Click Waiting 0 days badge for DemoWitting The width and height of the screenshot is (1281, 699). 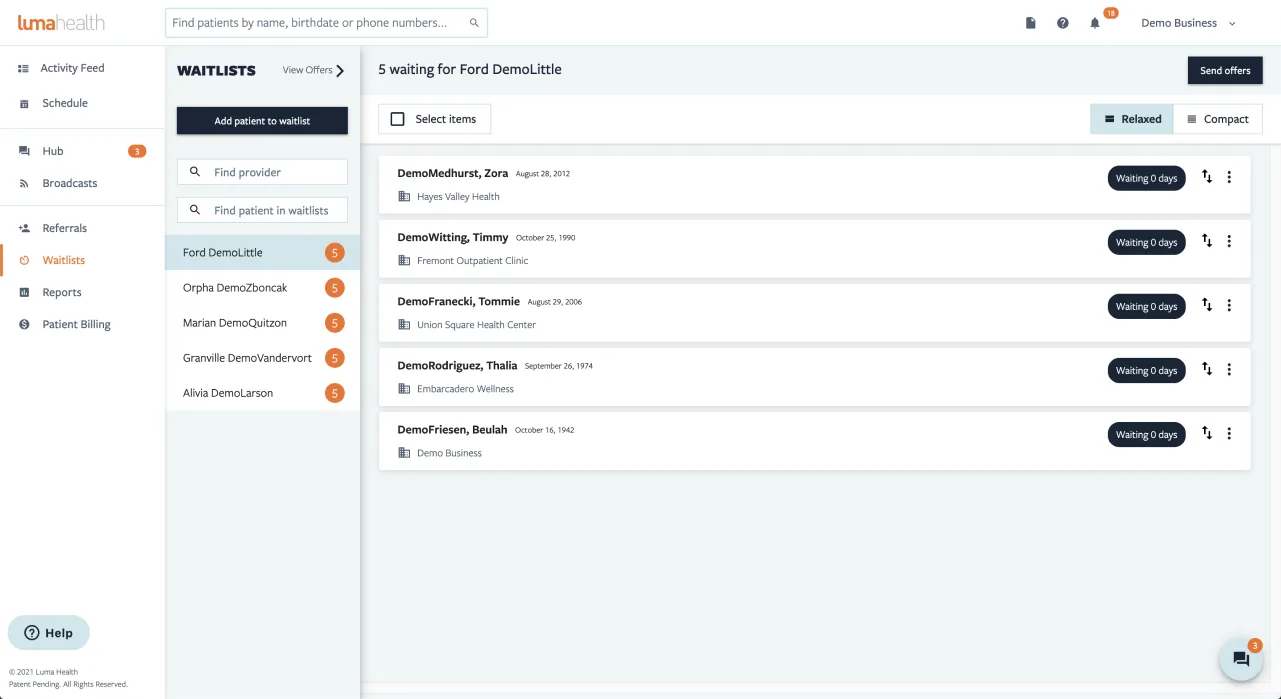click(1146, 242)
